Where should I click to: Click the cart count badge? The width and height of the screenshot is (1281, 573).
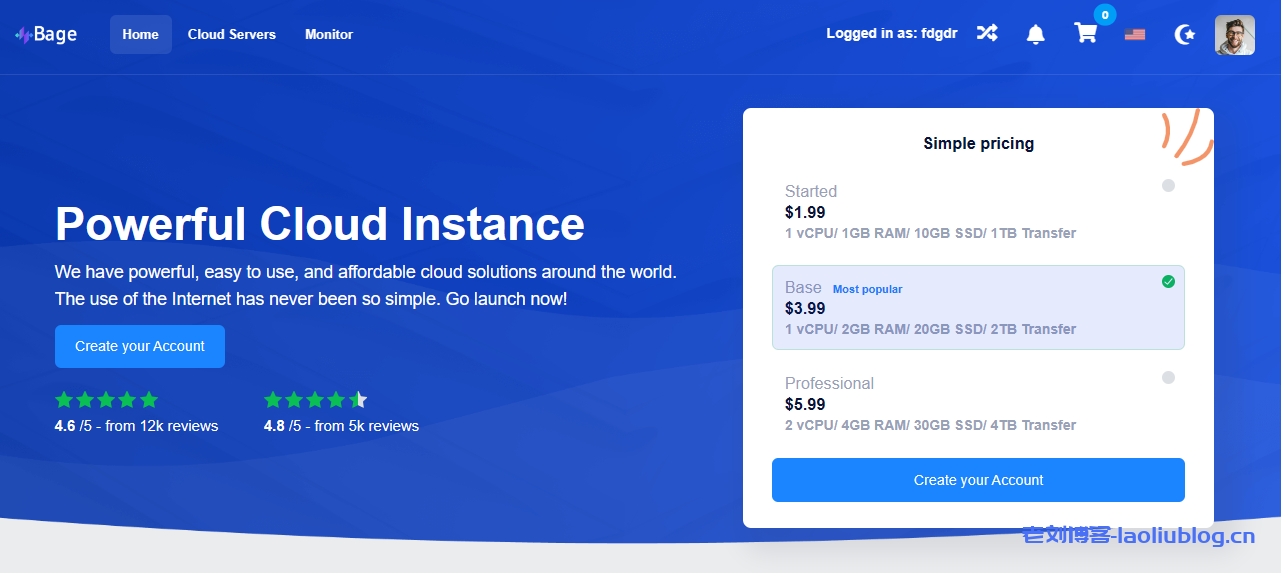(x=1104, y=15)
